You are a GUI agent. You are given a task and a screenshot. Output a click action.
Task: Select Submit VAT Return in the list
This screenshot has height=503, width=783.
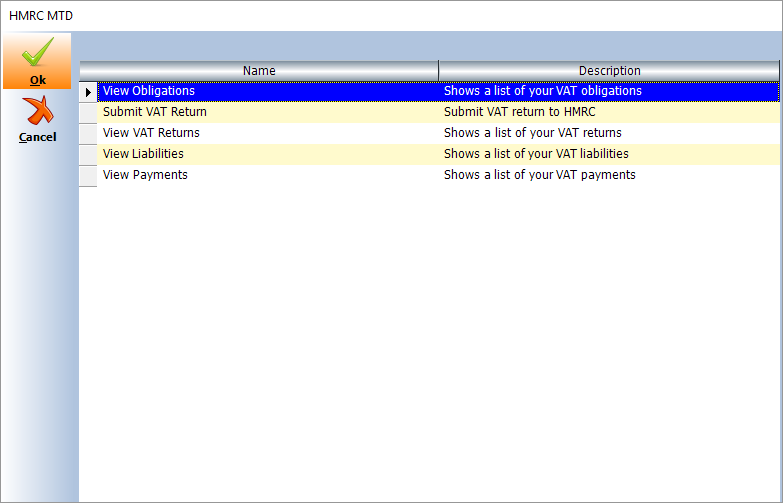click(x=155, y=112)
